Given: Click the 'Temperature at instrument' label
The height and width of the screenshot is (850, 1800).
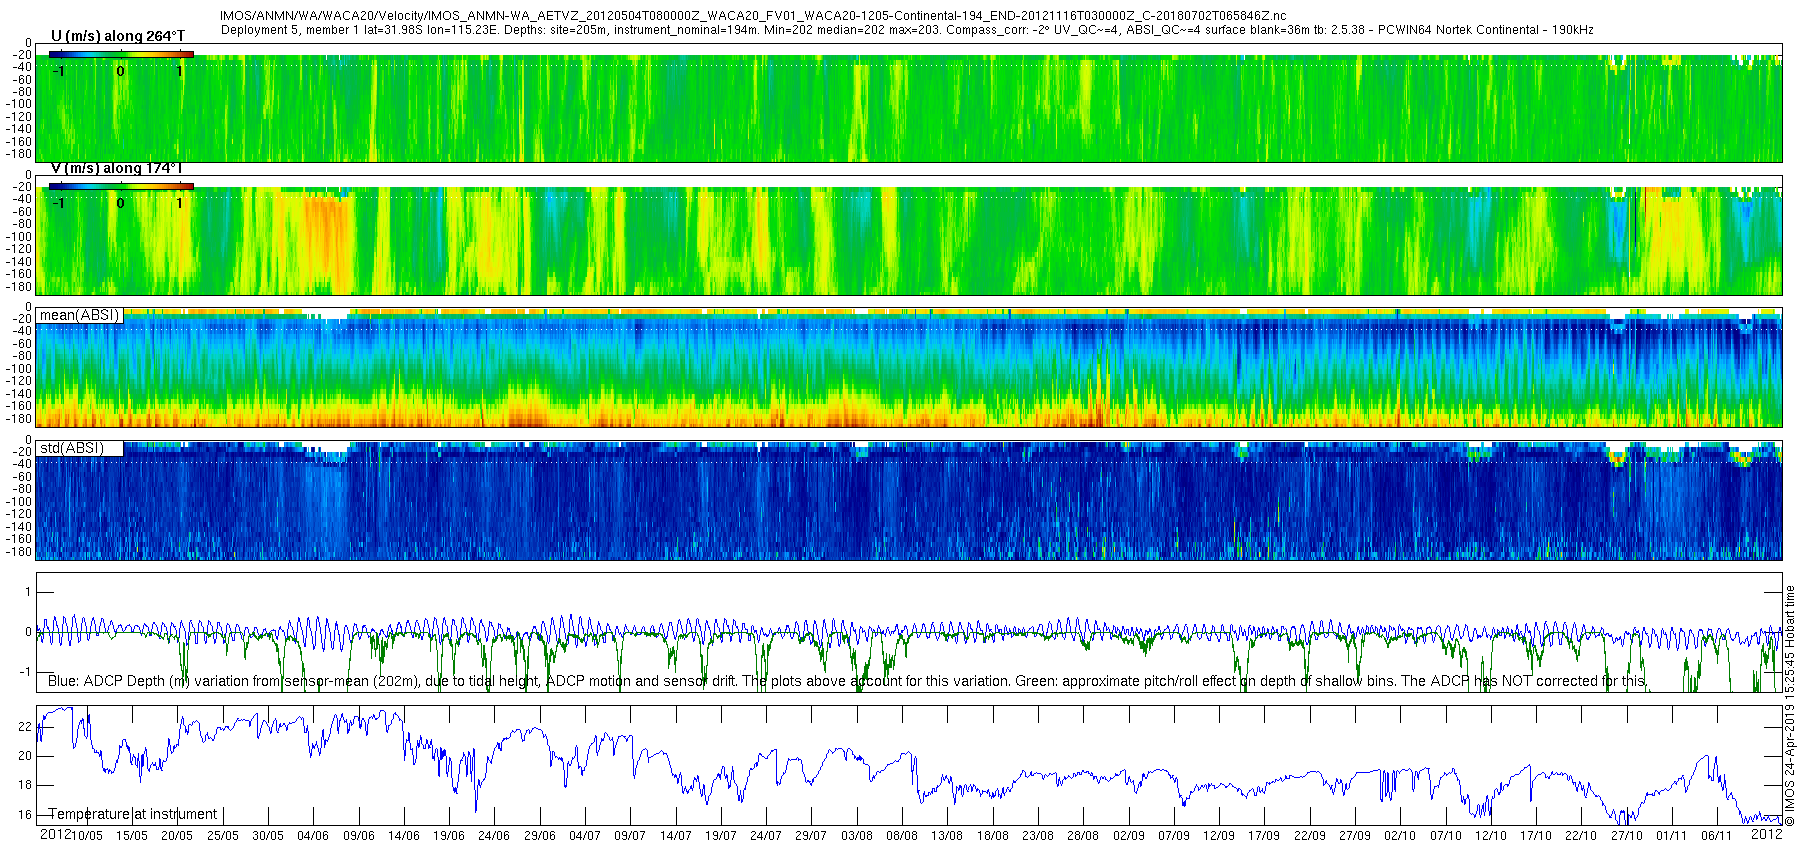Looking at the screenshot, I should click(x=133, y=814).
